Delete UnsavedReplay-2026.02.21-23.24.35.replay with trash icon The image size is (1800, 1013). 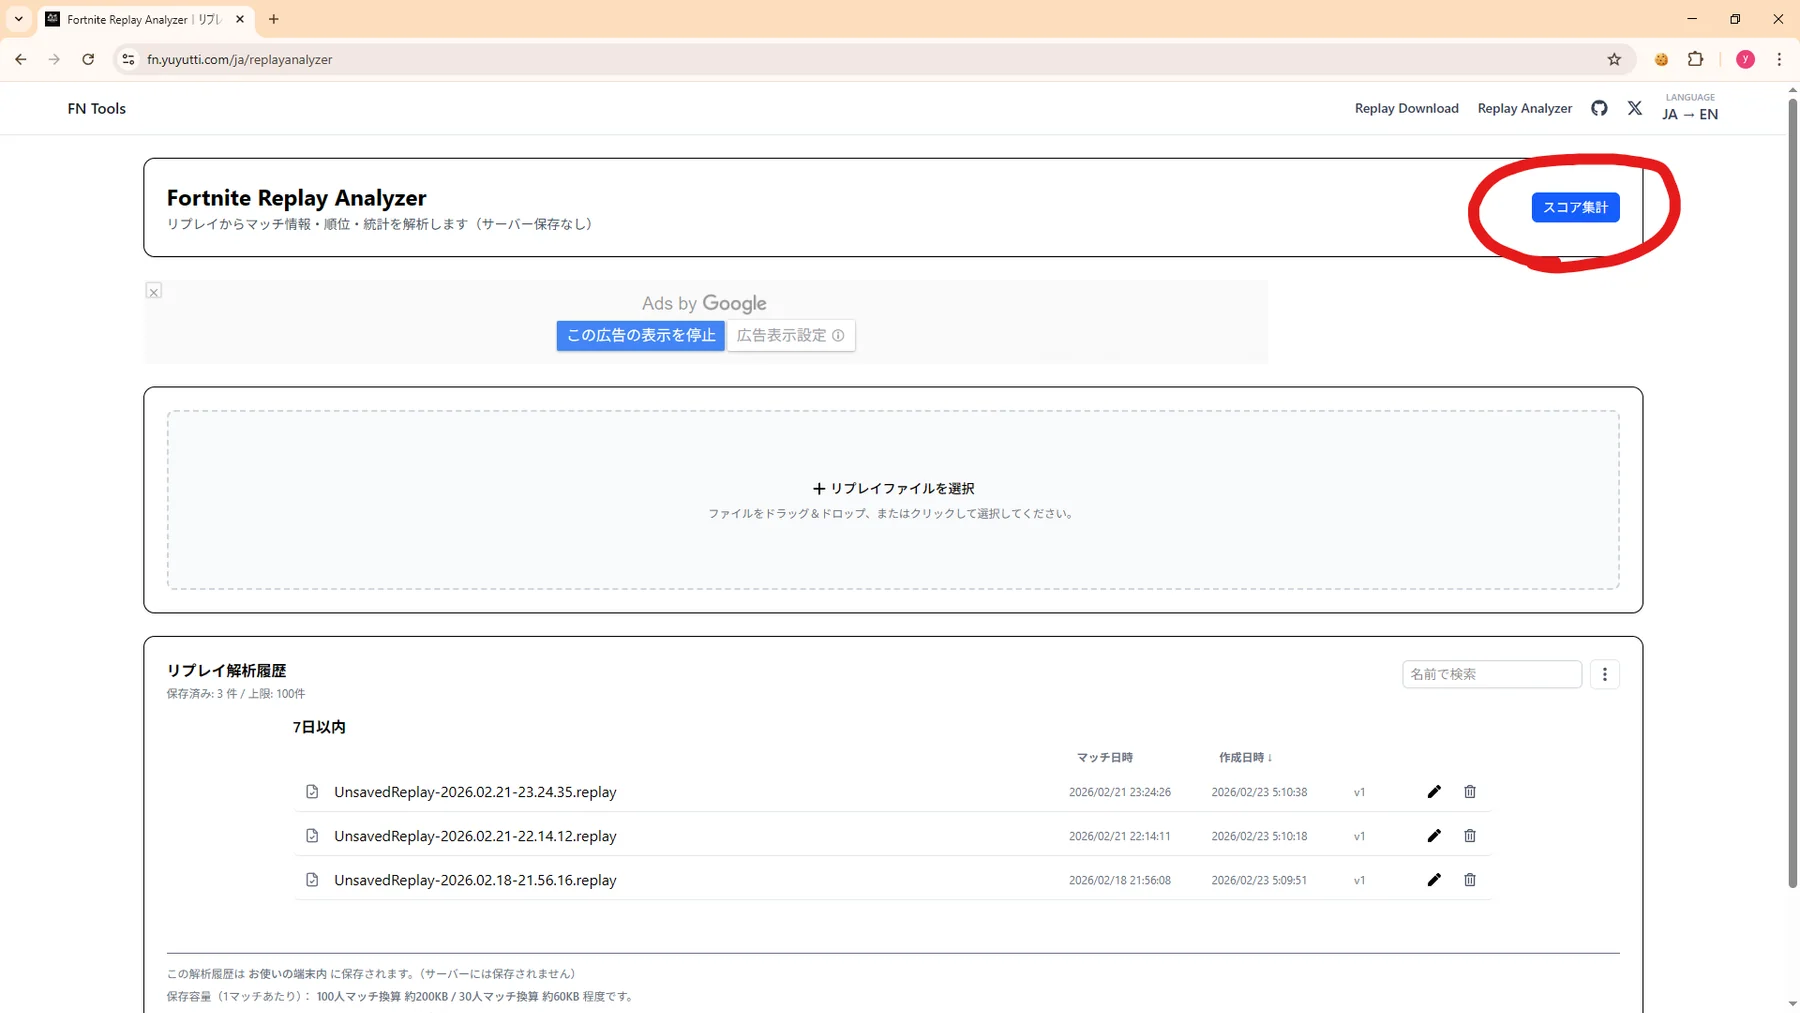coord(1470,792)
